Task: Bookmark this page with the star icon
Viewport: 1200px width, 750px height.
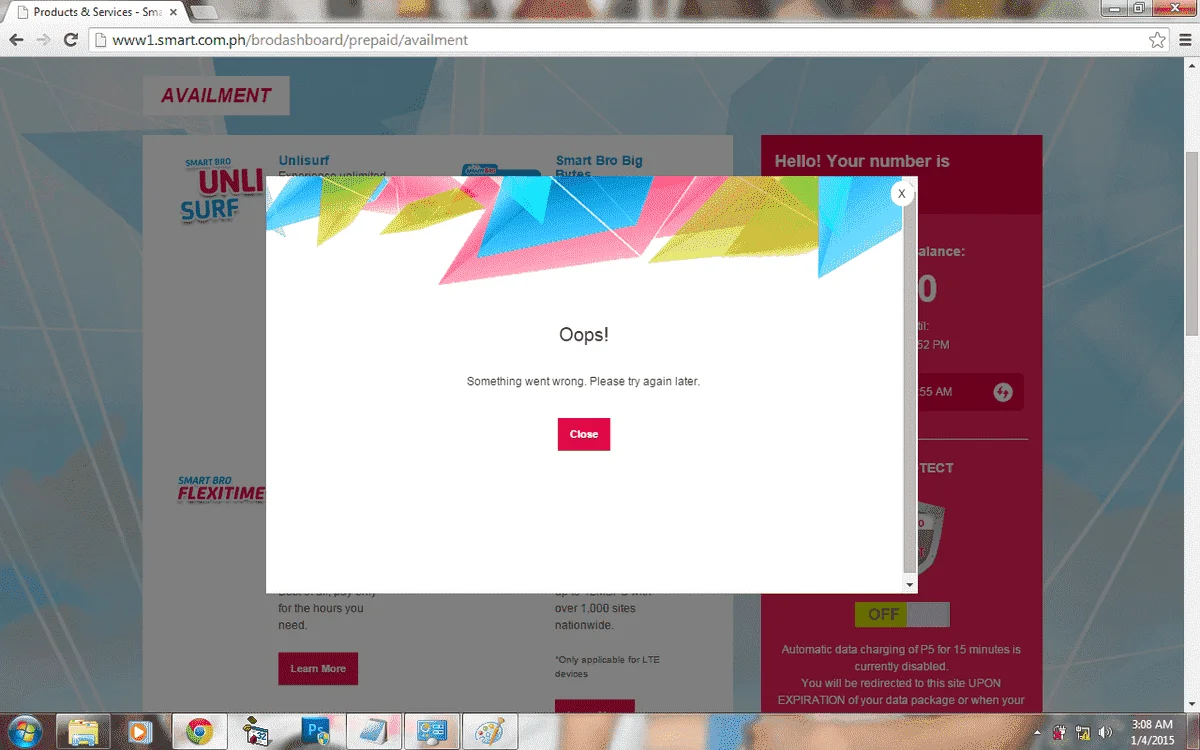Action: point(1157,40)
